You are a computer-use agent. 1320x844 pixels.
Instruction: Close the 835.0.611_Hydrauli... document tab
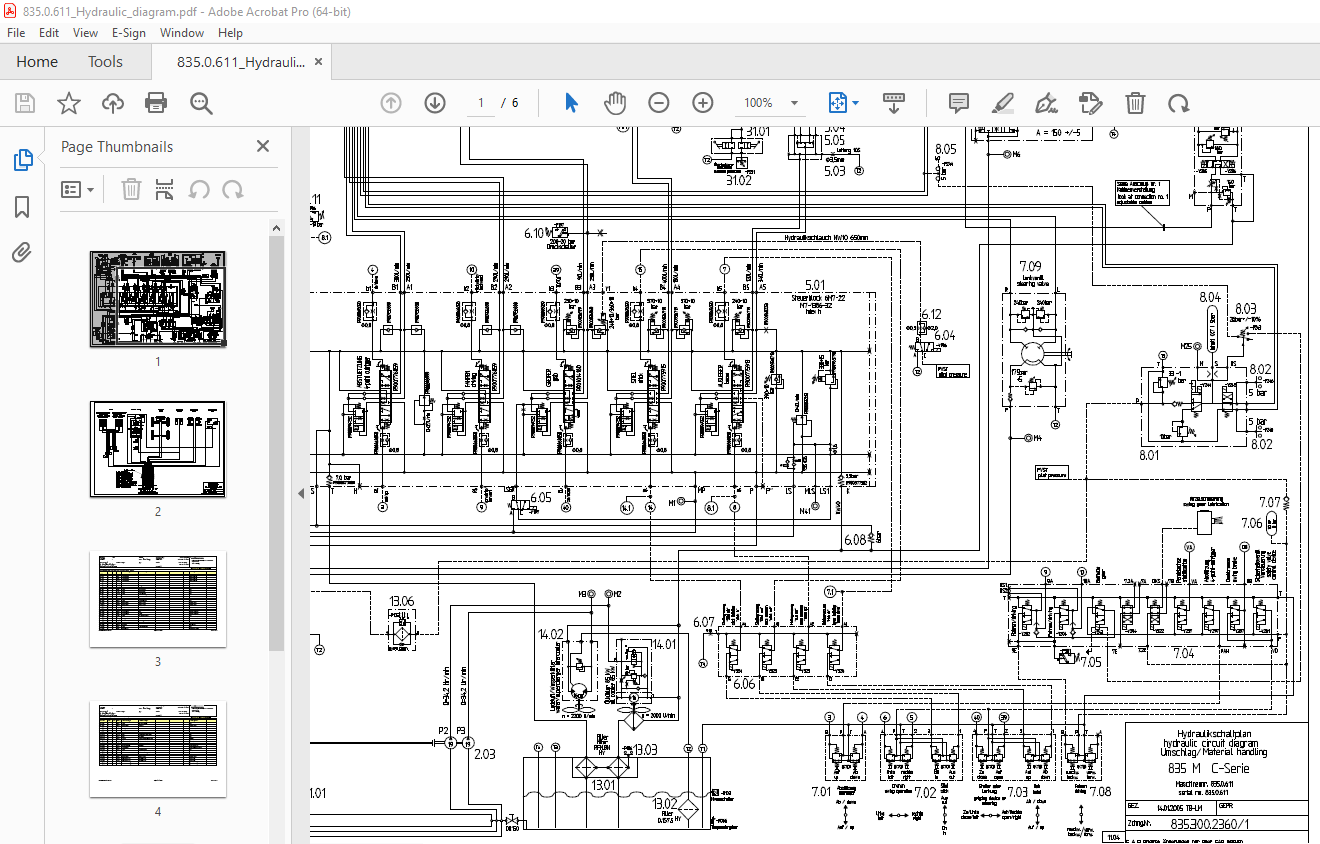319,62
